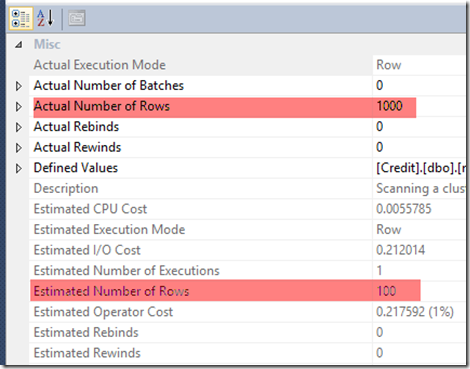Click the 0.0055785 CPU cost value
The image size is (470, 369).
(x=404, y=209)
